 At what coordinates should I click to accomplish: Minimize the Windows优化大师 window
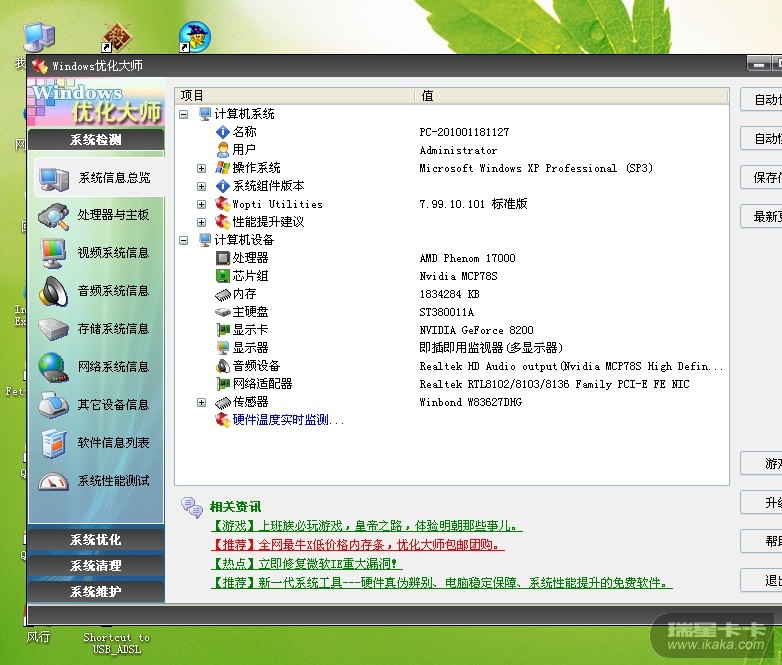point(759,64)
